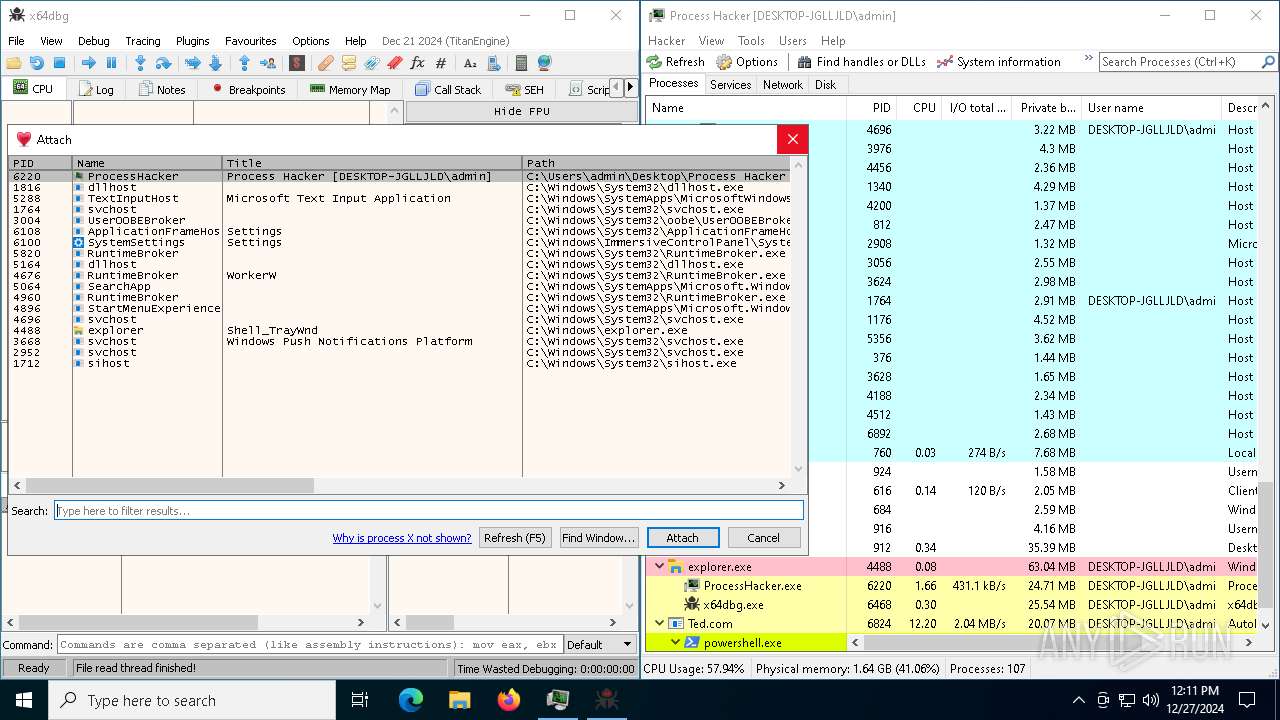Click the Appearance font icon in toolbar

coord(470,63)
